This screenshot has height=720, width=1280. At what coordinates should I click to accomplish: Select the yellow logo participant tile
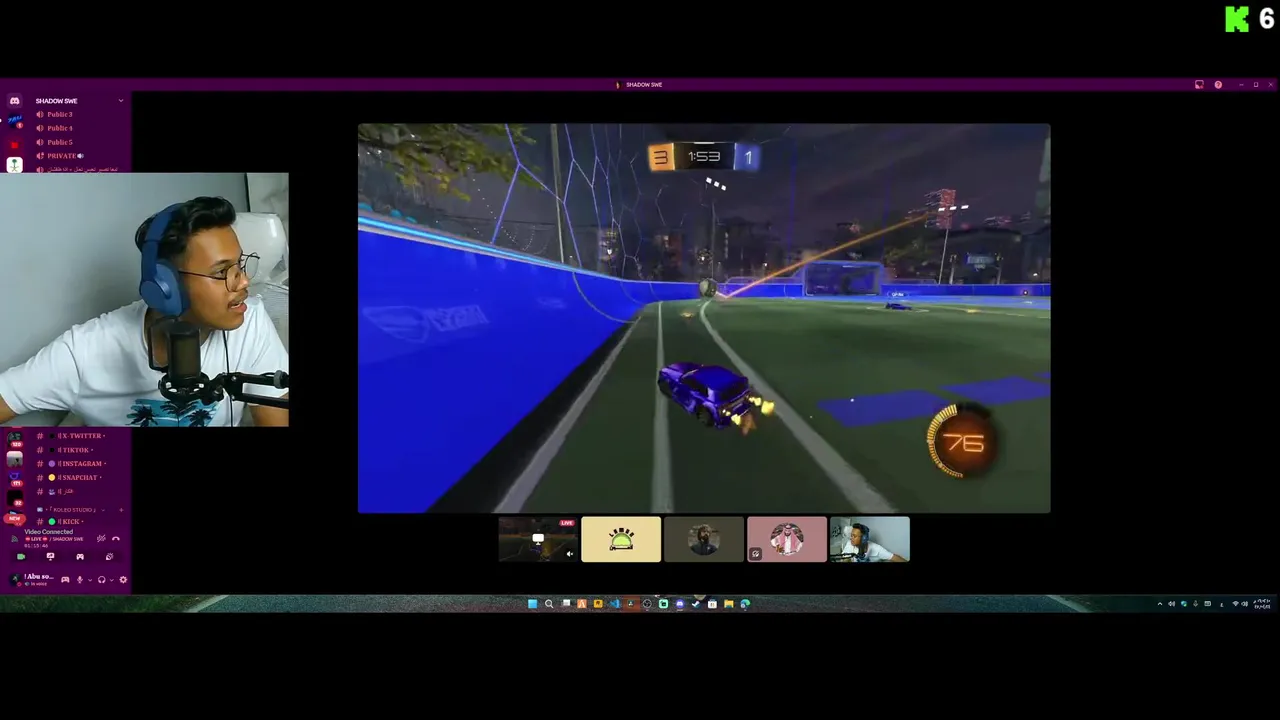click(621, 539)
